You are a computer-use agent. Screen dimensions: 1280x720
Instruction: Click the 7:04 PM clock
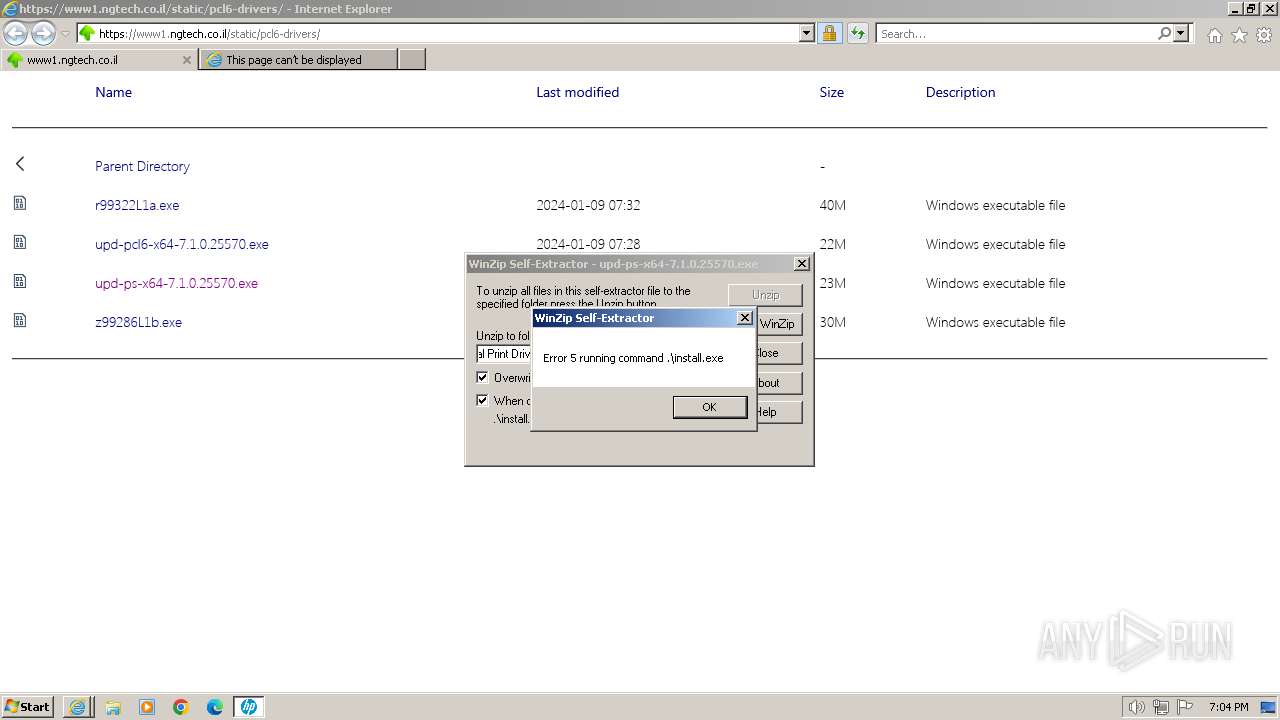[1229, 707]
